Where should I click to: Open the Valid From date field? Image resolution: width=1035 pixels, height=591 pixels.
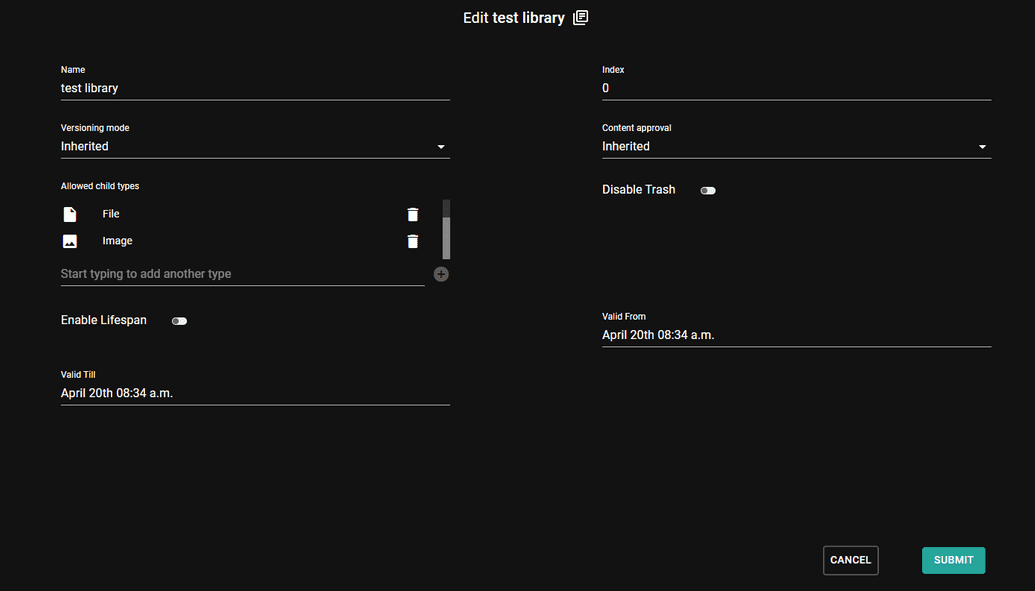tap(796, 335)
